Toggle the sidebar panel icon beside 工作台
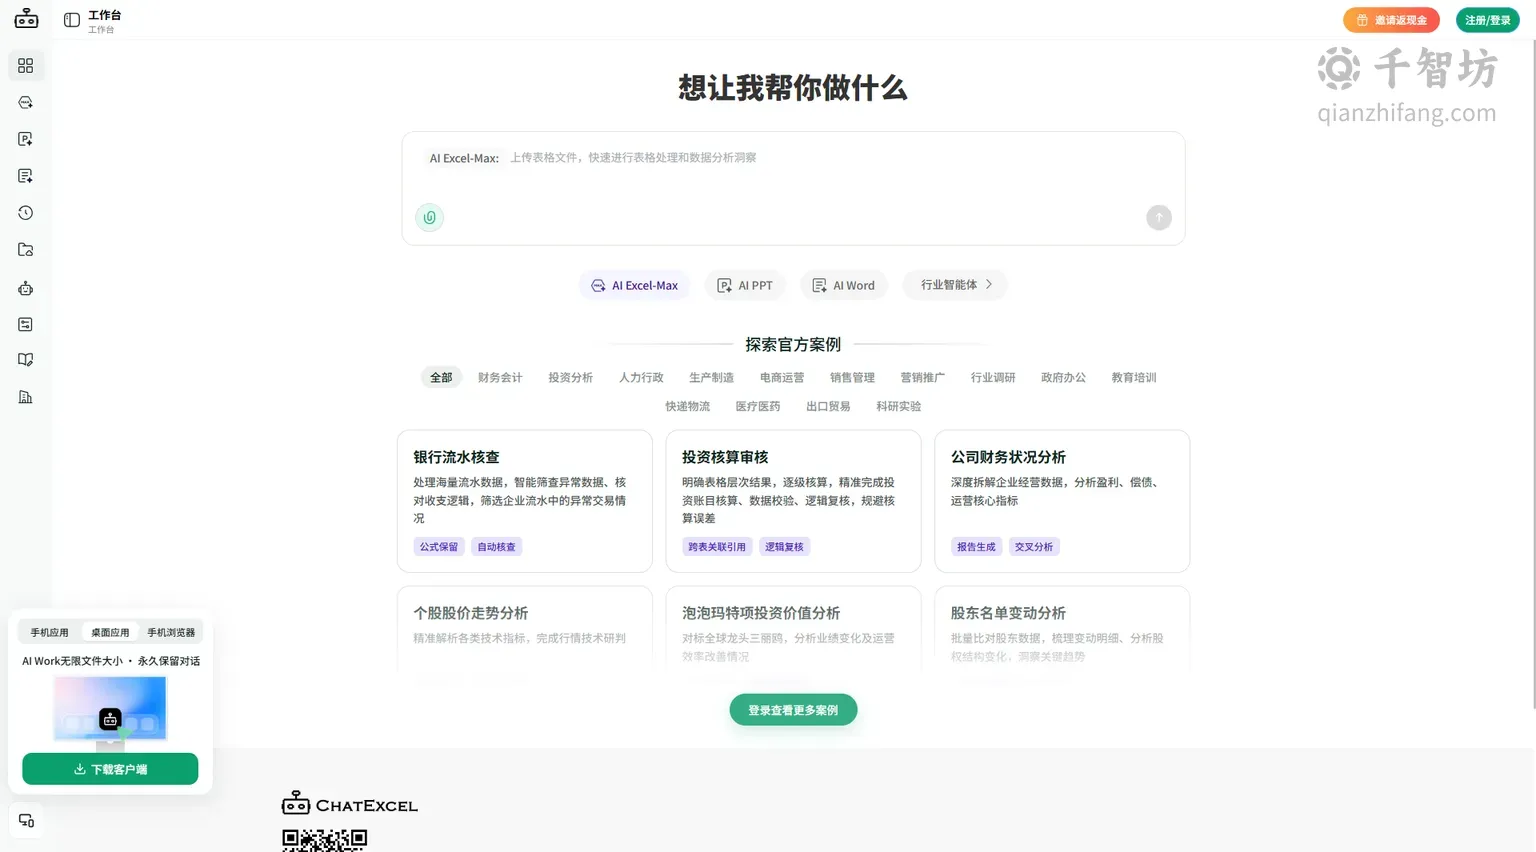The width and height of the screenshot is (1536, 852). point(72,20)
